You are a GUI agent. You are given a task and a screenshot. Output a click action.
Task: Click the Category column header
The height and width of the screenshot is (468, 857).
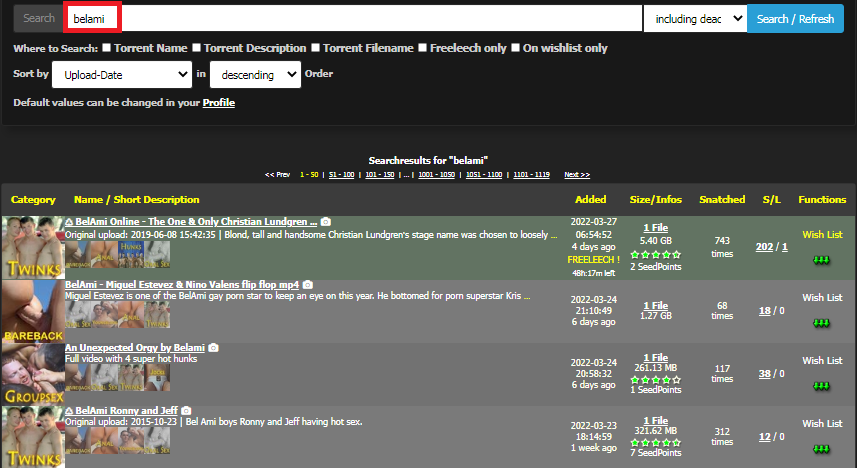[x=33, y=200]
